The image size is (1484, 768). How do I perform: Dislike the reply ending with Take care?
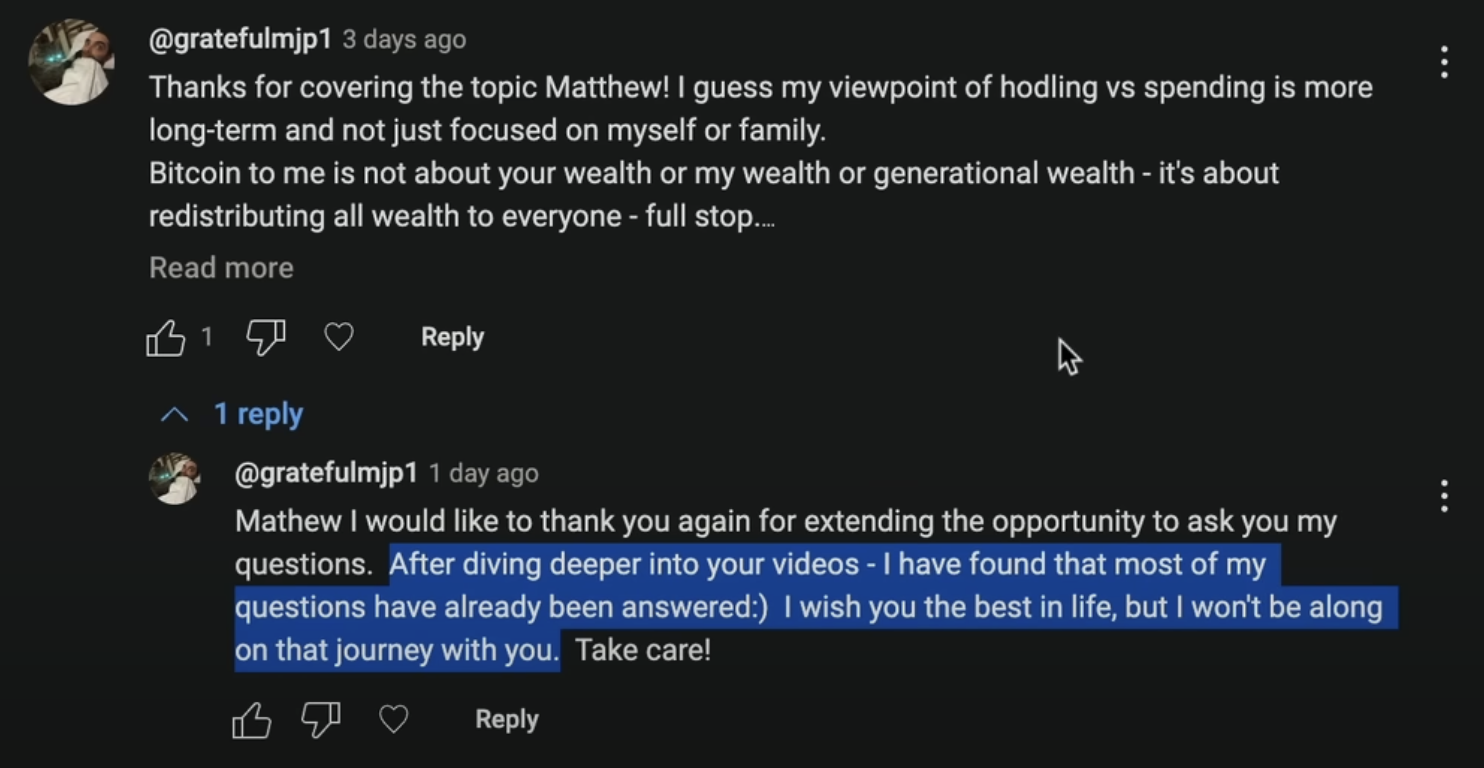tap(320, 720)
